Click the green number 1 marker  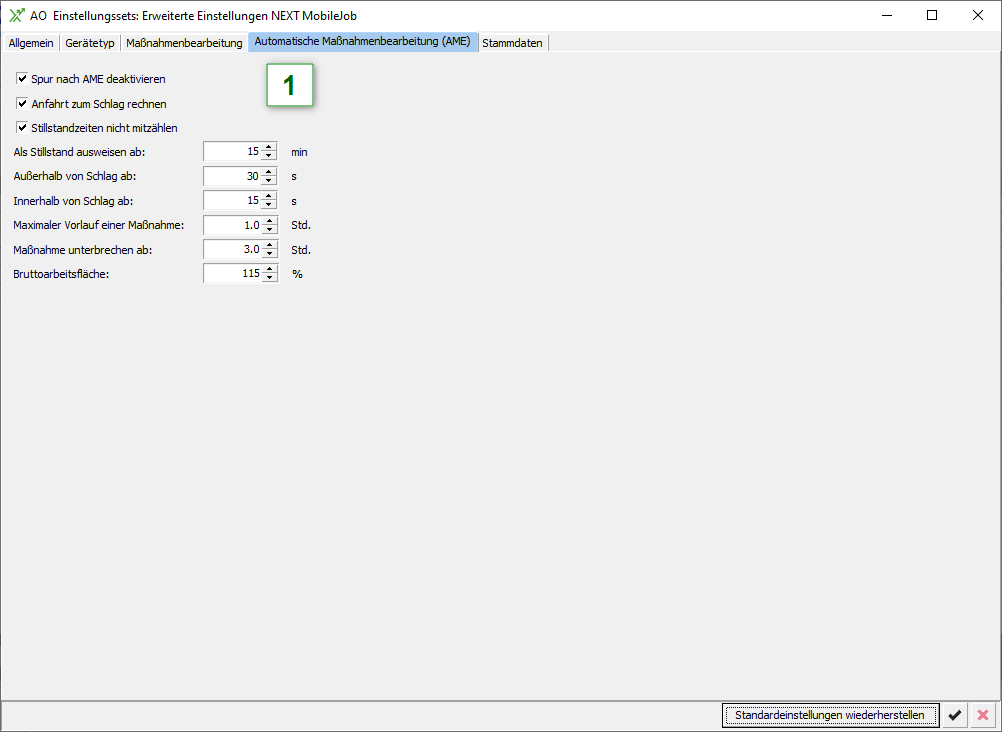(289, 86)
